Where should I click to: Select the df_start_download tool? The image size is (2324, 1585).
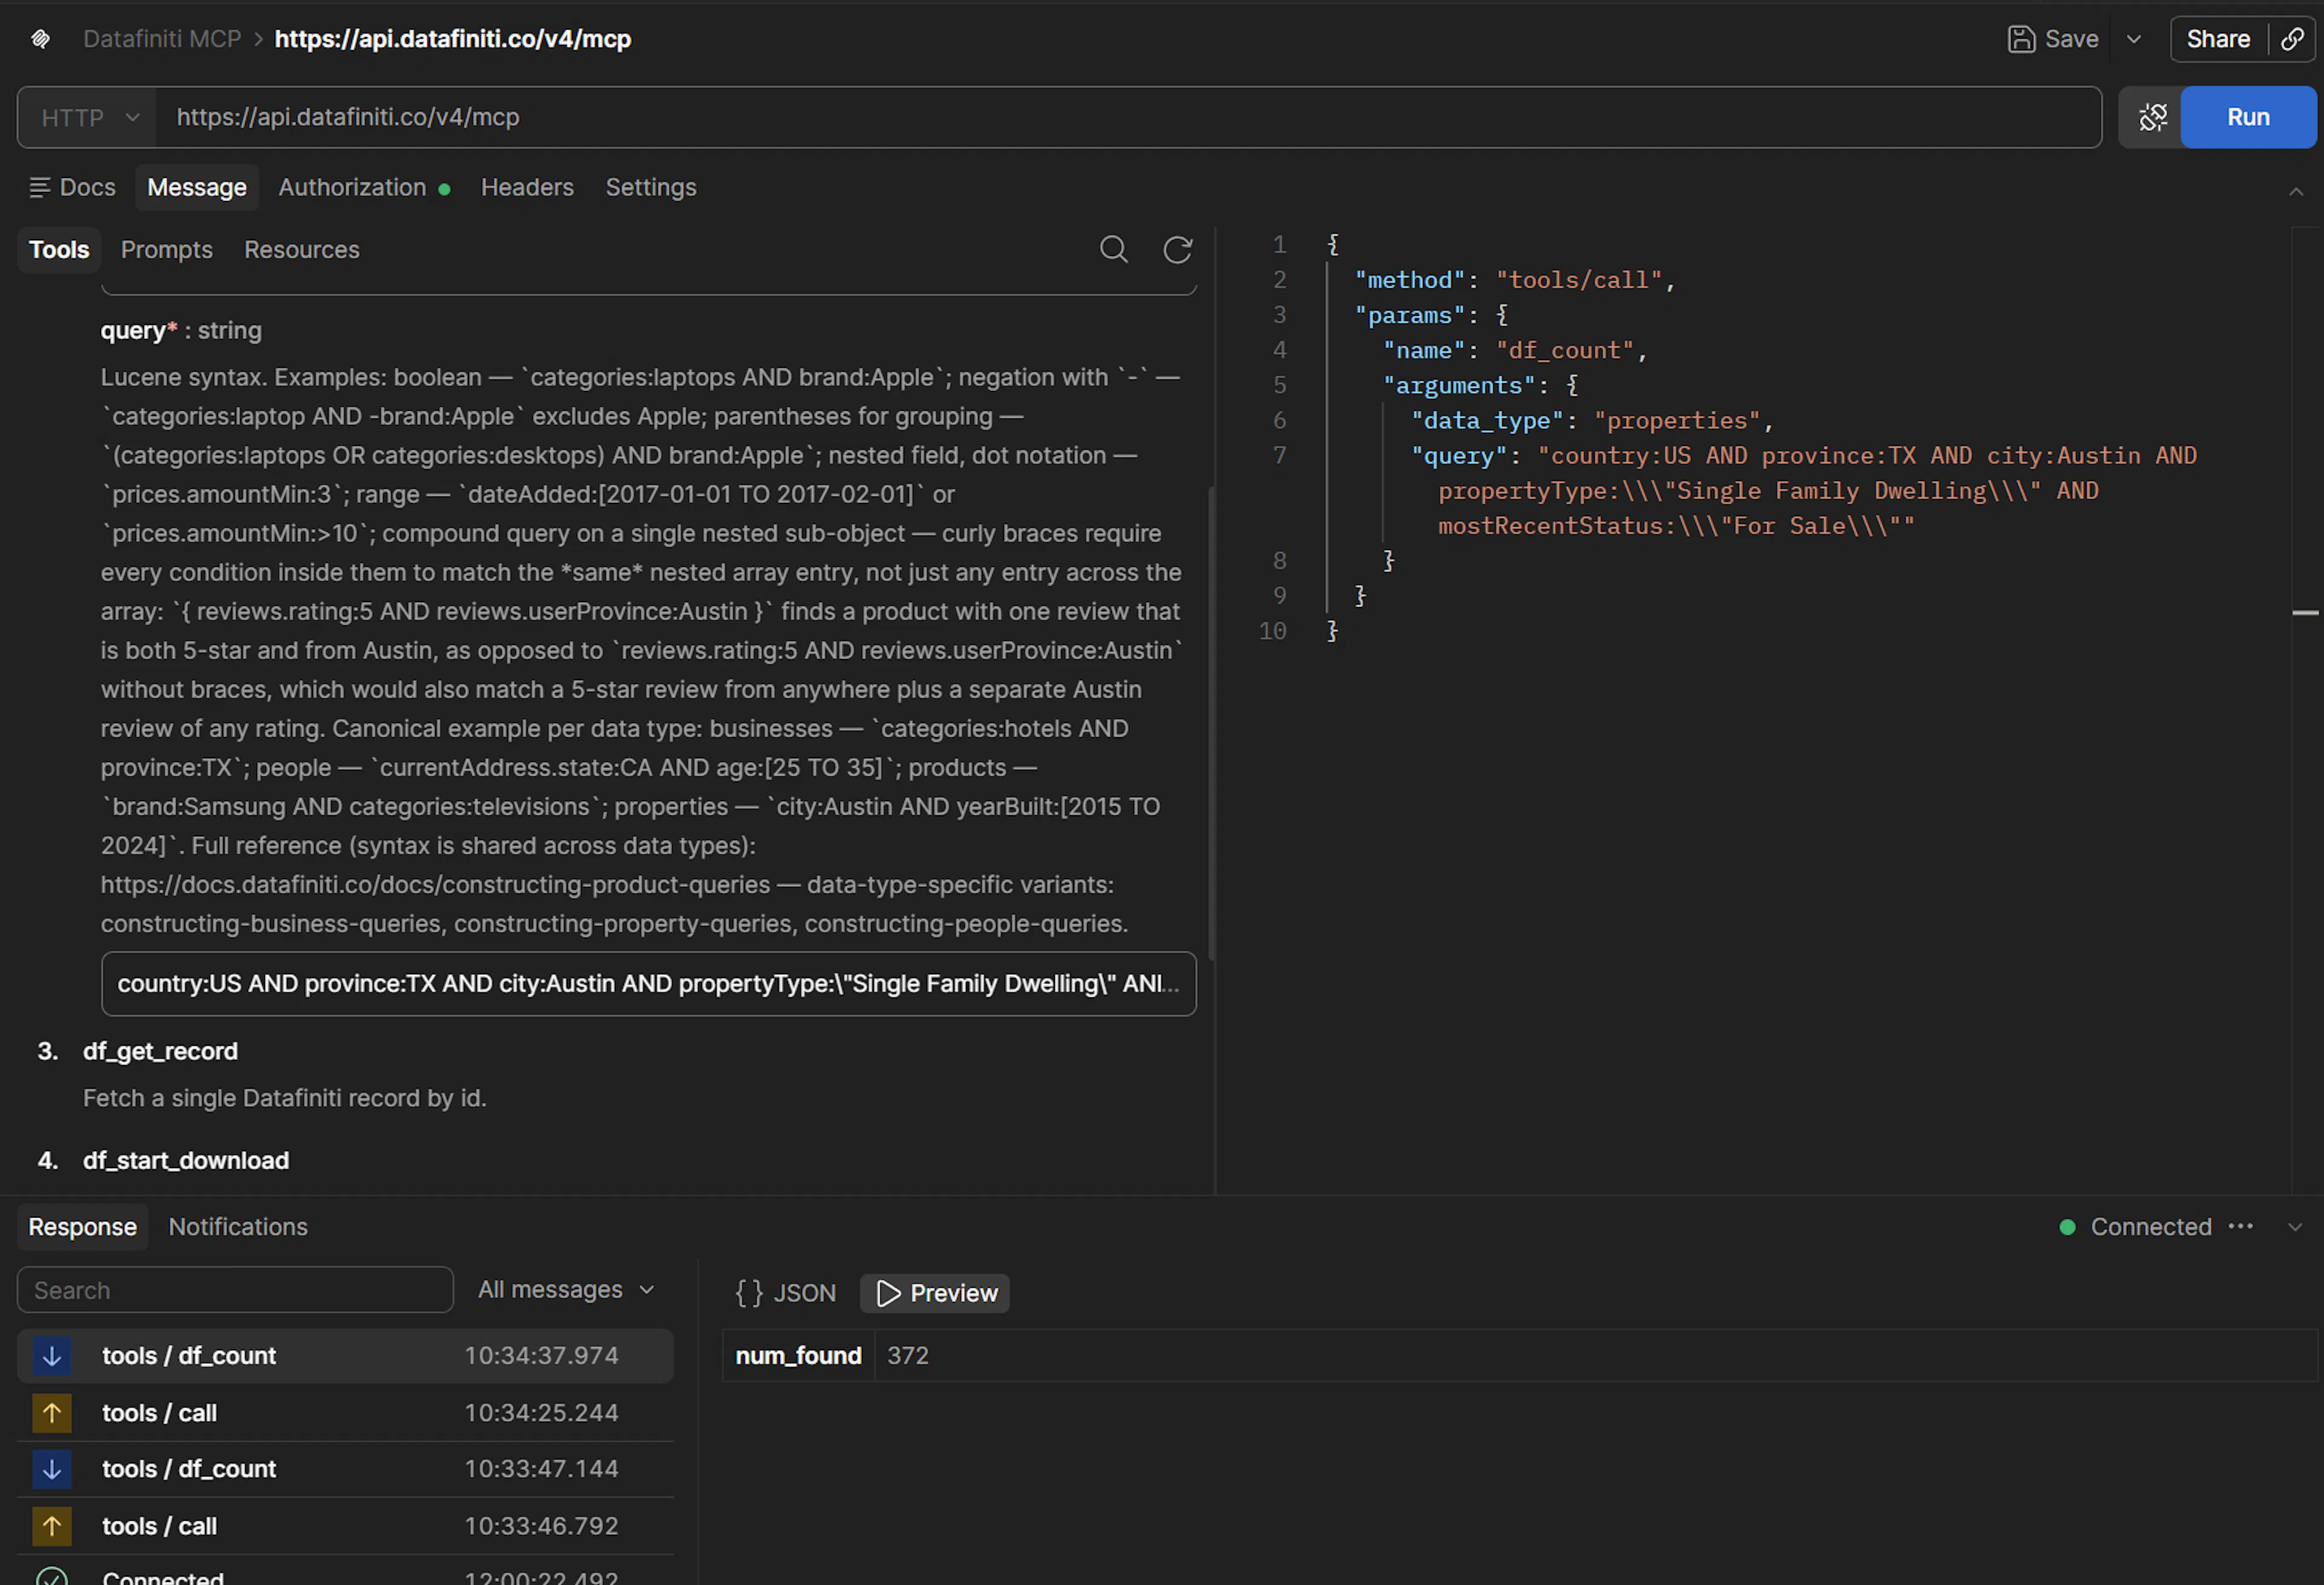coord(186,1160)
